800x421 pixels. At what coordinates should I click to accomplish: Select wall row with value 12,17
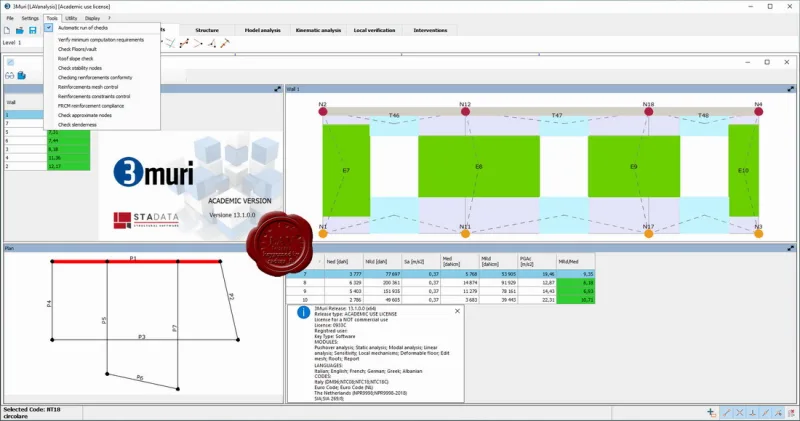tap(47, 166)
